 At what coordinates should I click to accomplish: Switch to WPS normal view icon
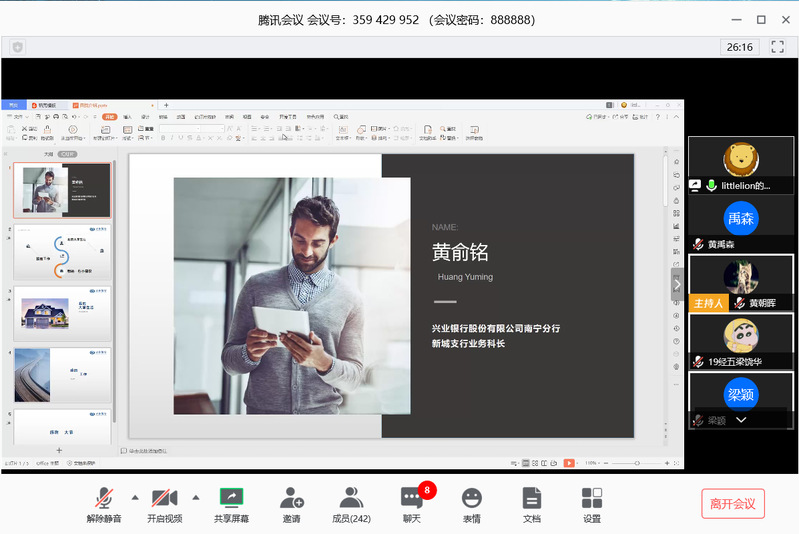[x=526, y=463]
